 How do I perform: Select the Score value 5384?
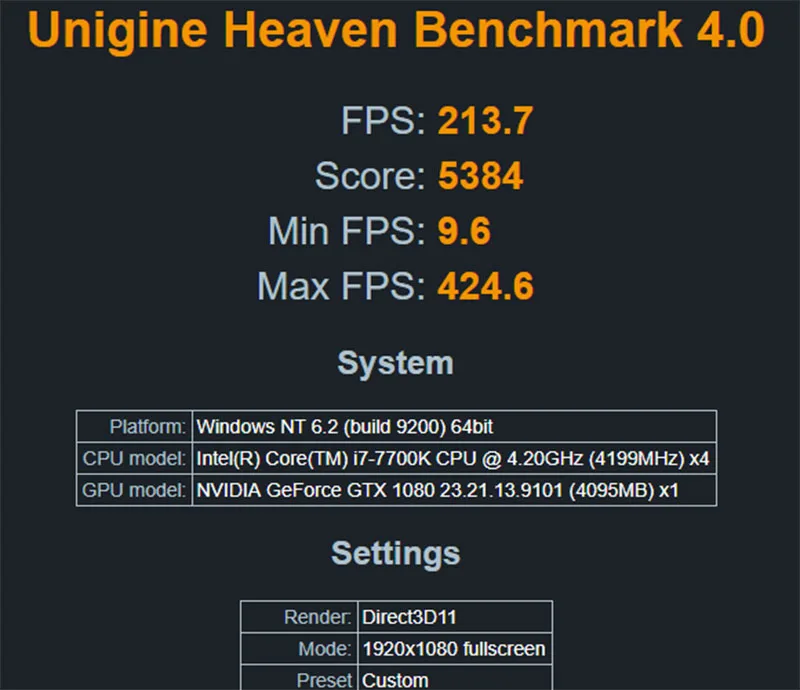(480, 176)
